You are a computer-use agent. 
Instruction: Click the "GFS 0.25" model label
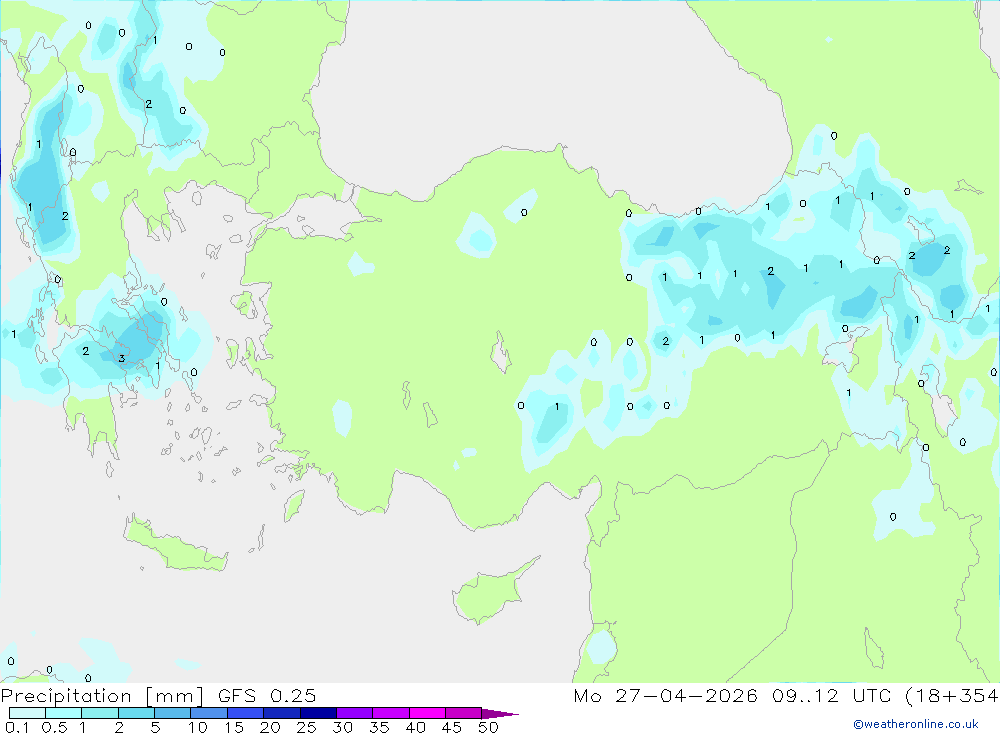coord(267,695)
